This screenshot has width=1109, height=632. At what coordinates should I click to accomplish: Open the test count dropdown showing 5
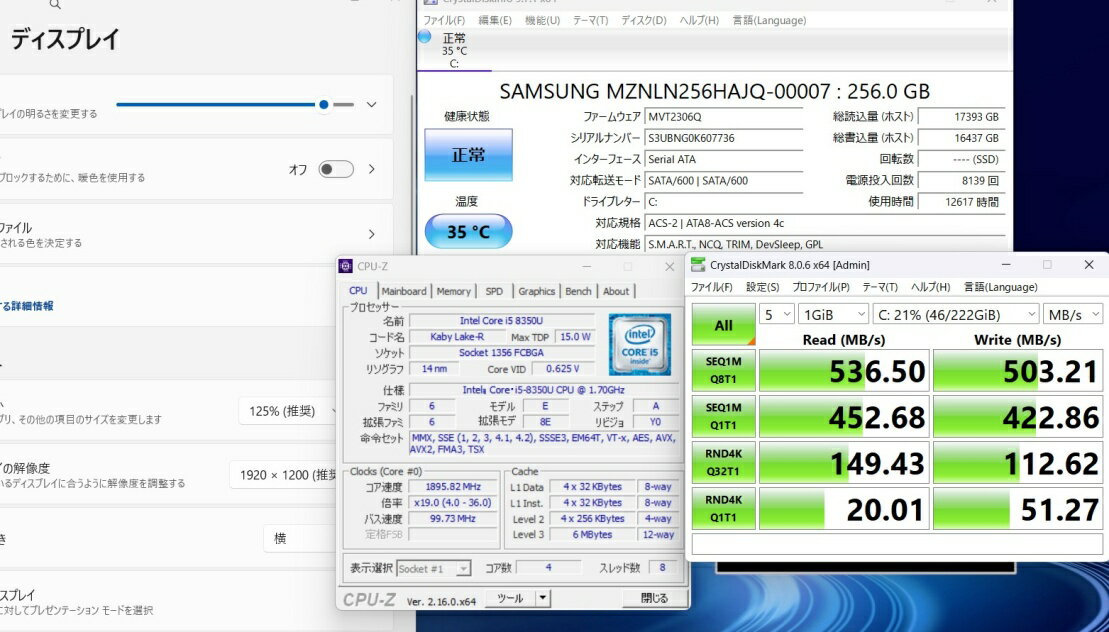point(774,314)
